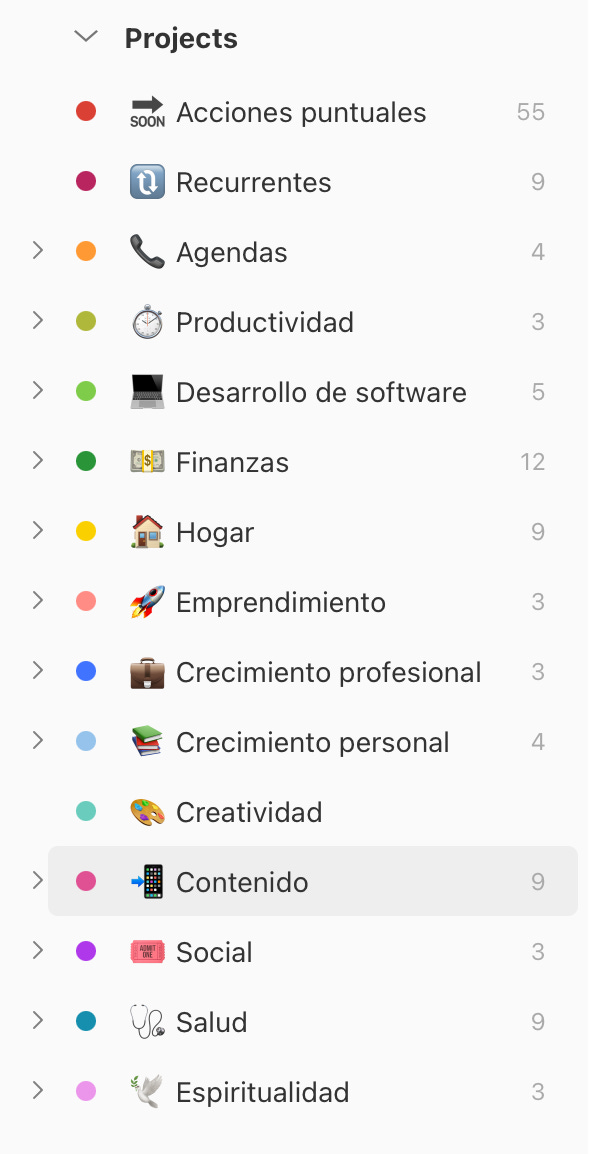Image resolution: width=594 pixels, height=1154 pixels.
Task: Select the repeat icon next to Recurrentes
Action: (x=148, y=182)
